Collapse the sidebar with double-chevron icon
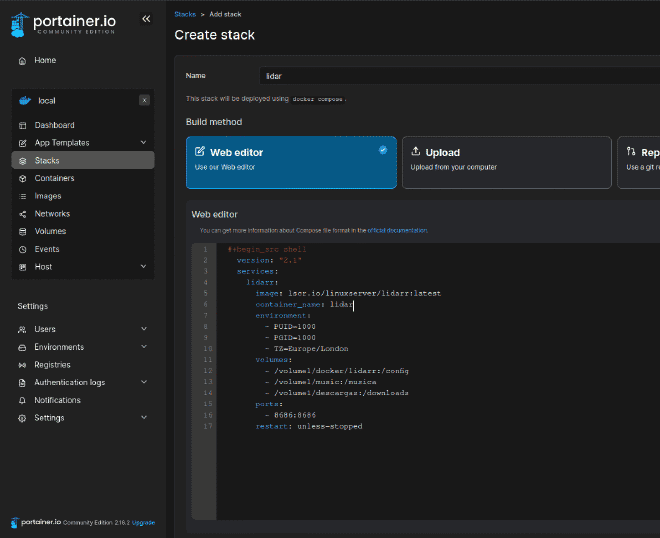 [x=146, y=19]
